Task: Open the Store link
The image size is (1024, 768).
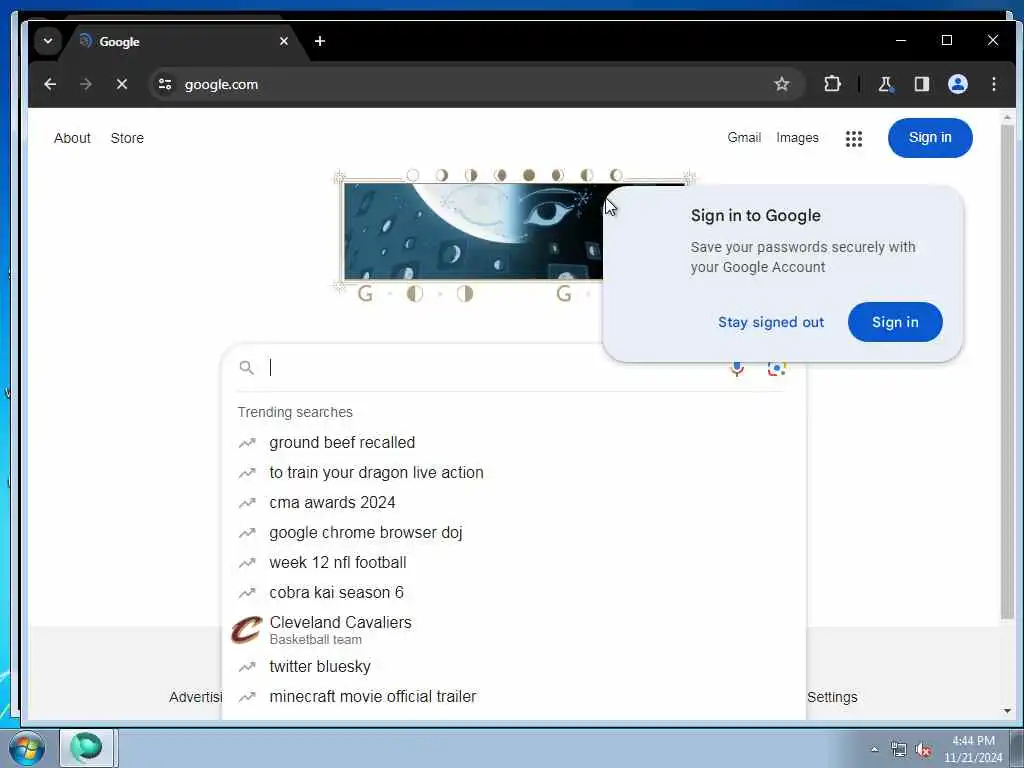Action: (x=127, y=138)
